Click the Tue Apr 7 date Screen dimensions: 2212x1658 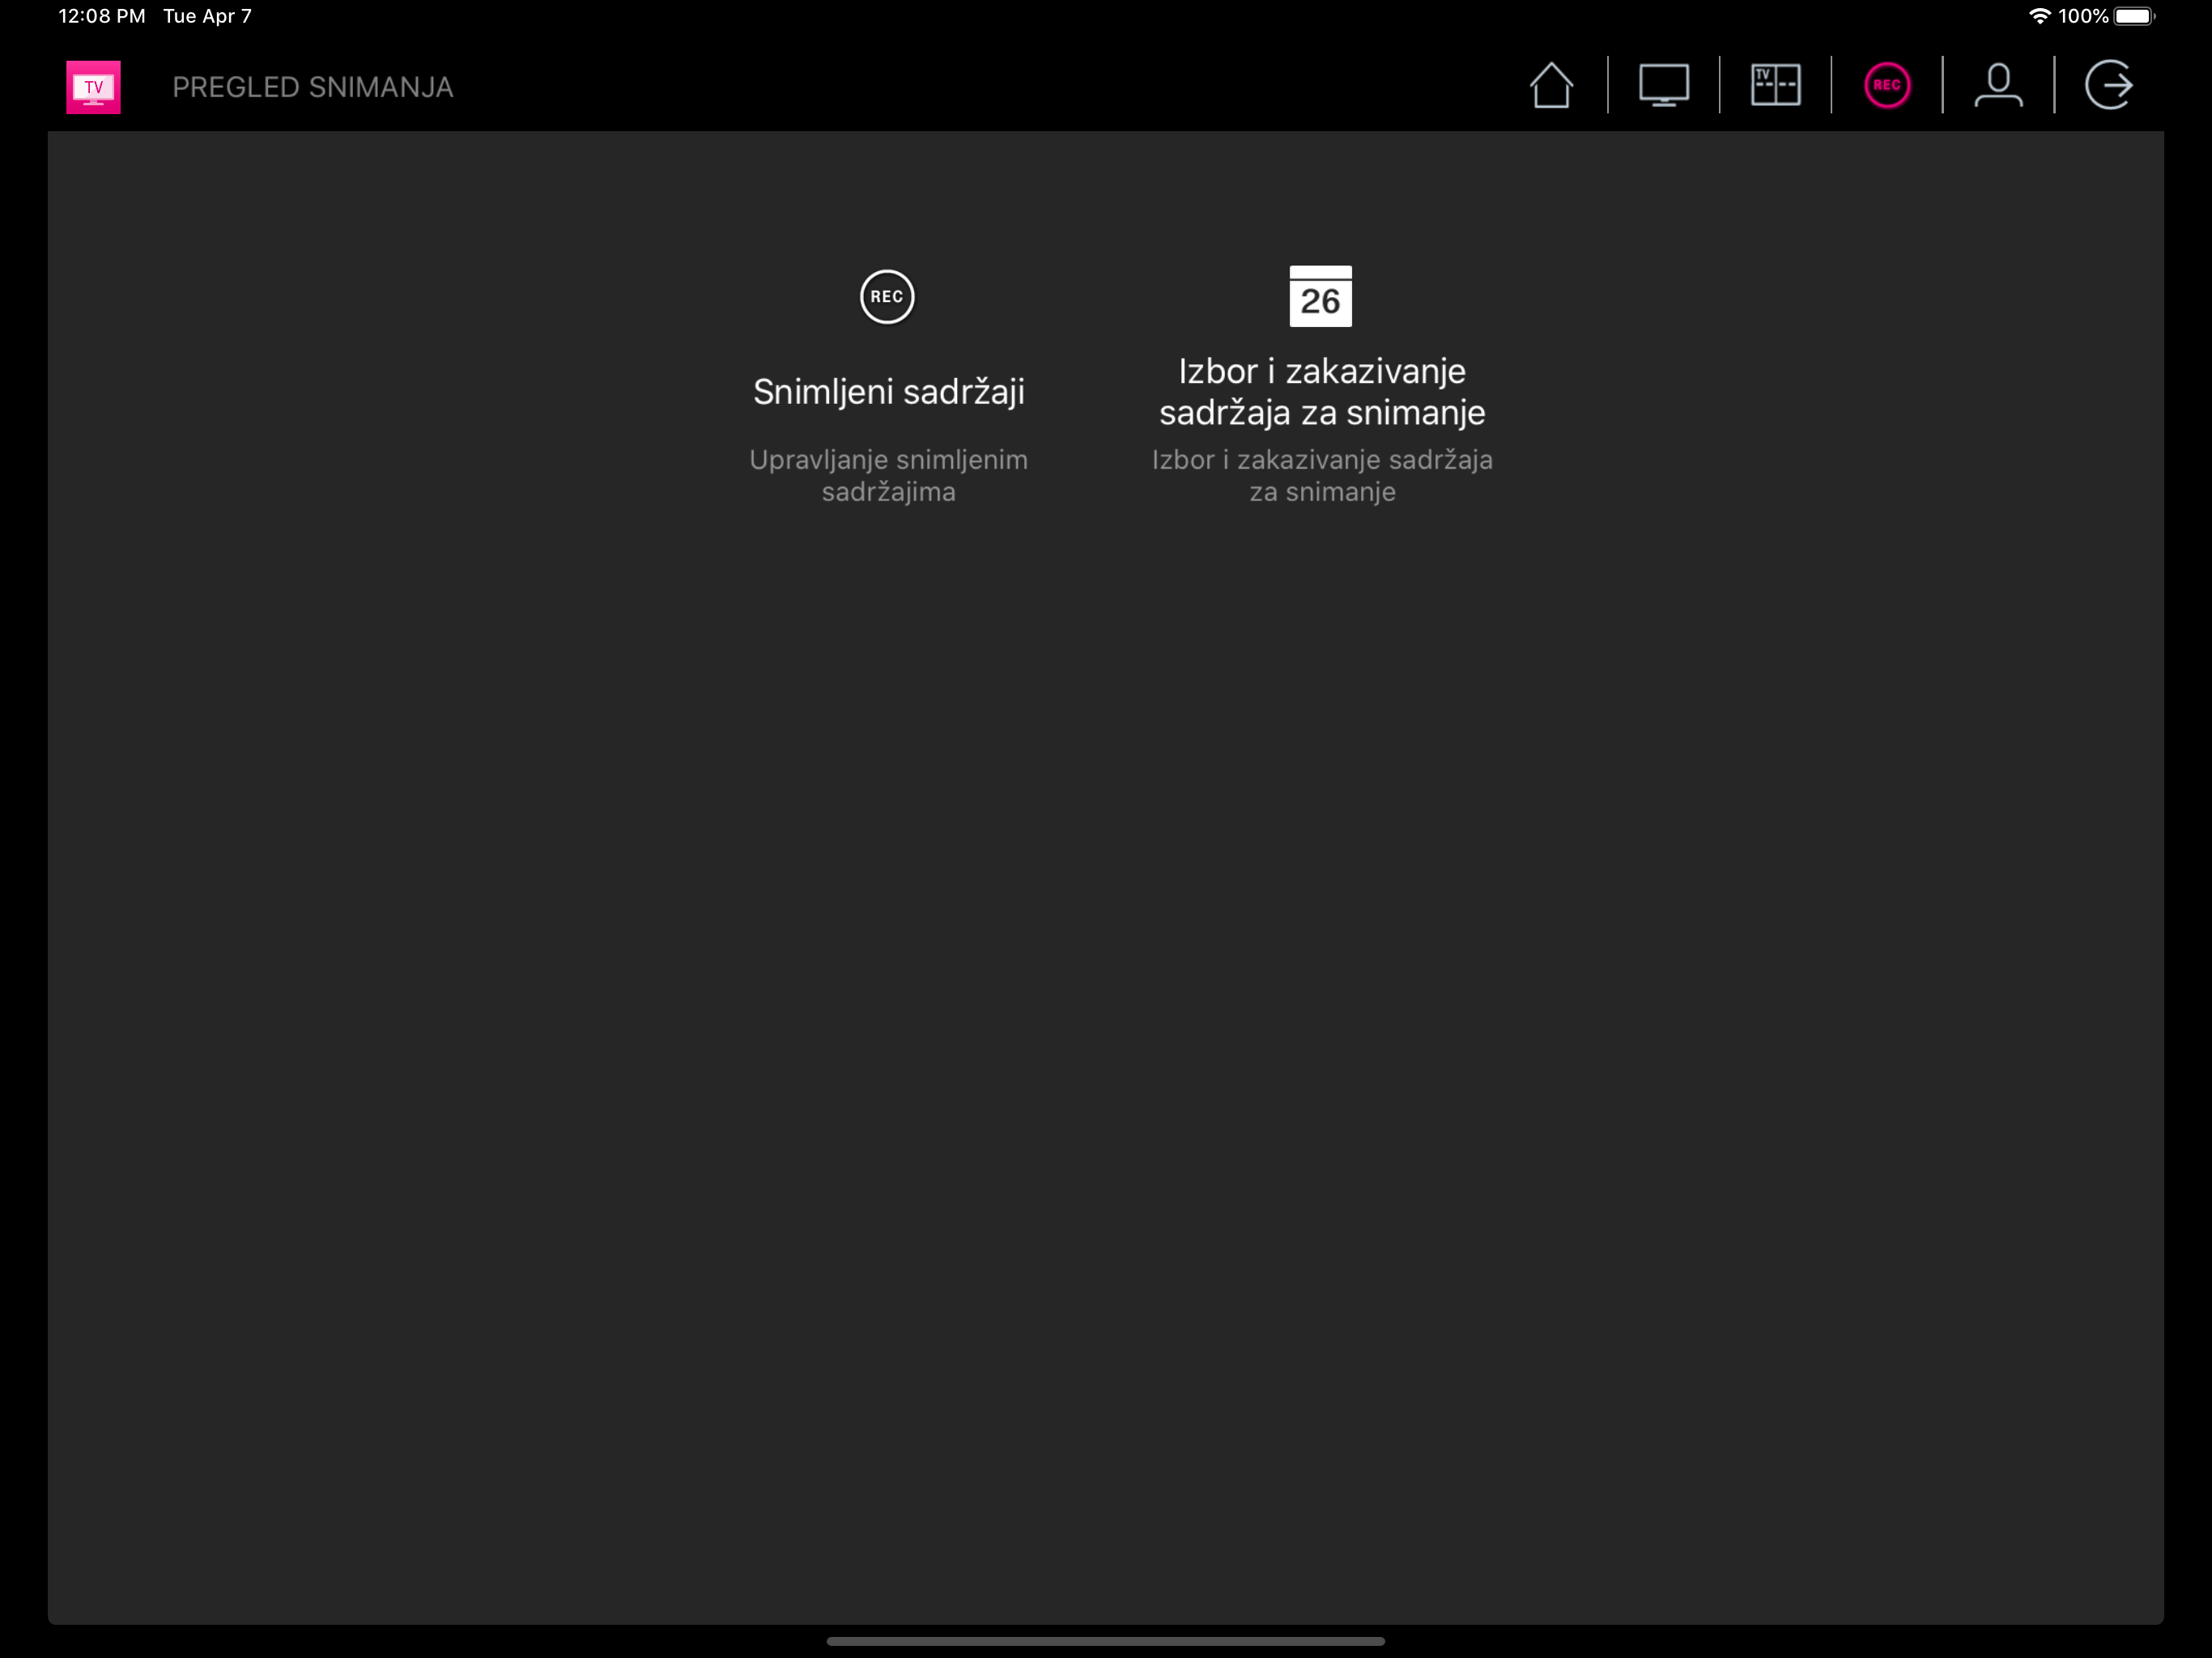207,15
